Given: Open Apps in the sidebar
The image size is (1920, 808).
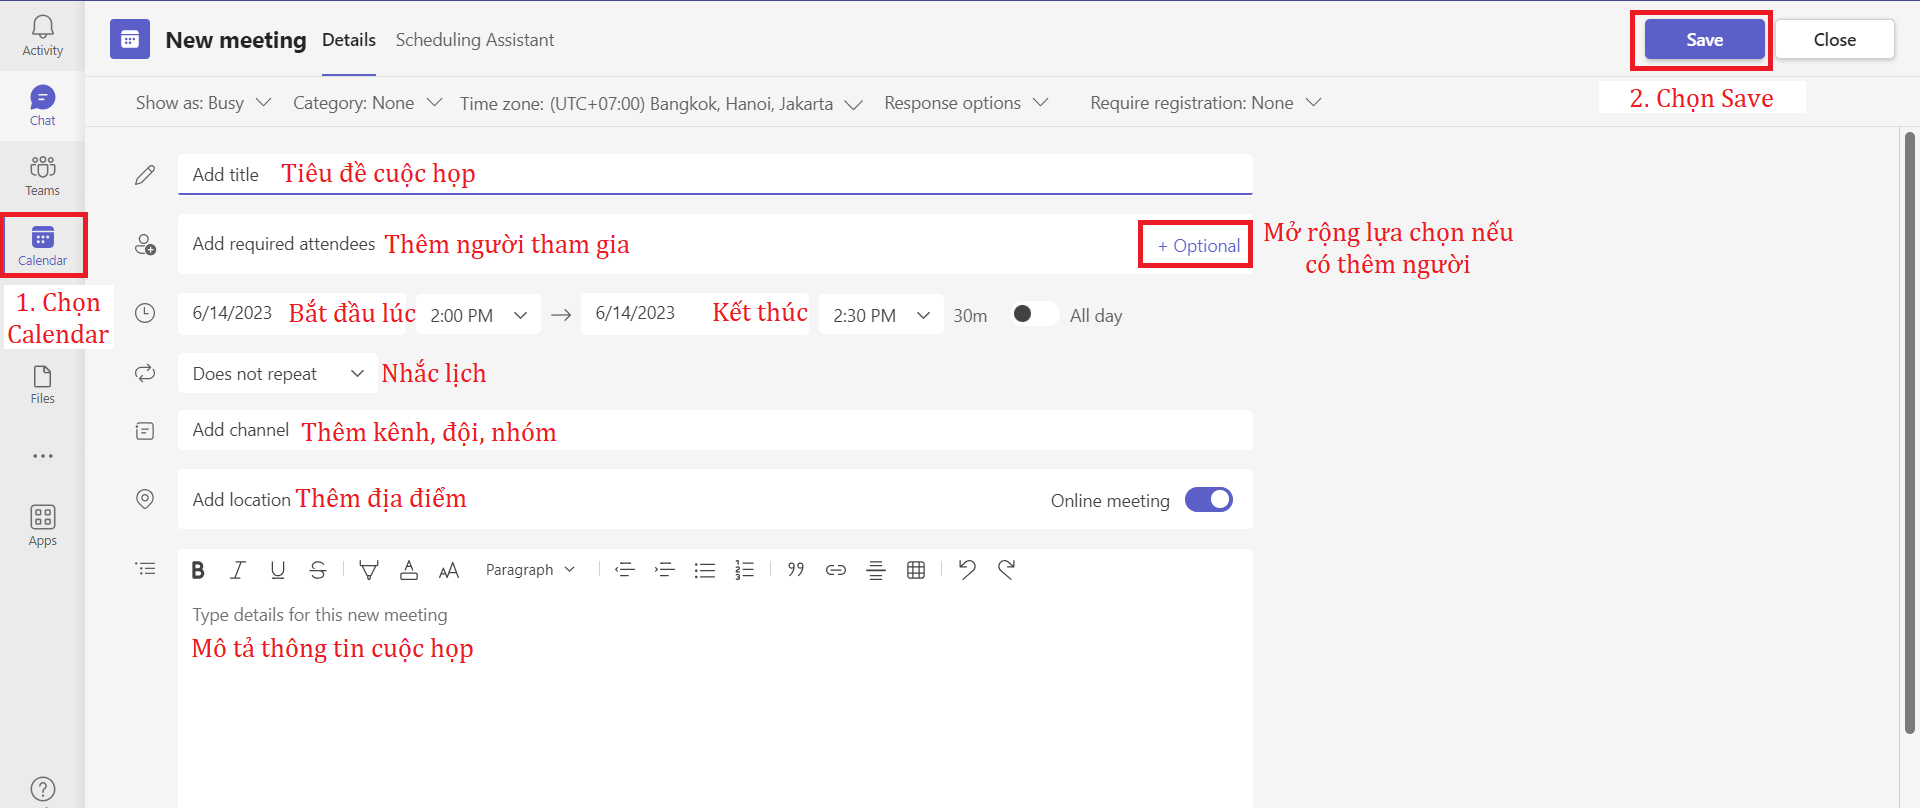Looking at the screenshot, I should tap(42, 526).
